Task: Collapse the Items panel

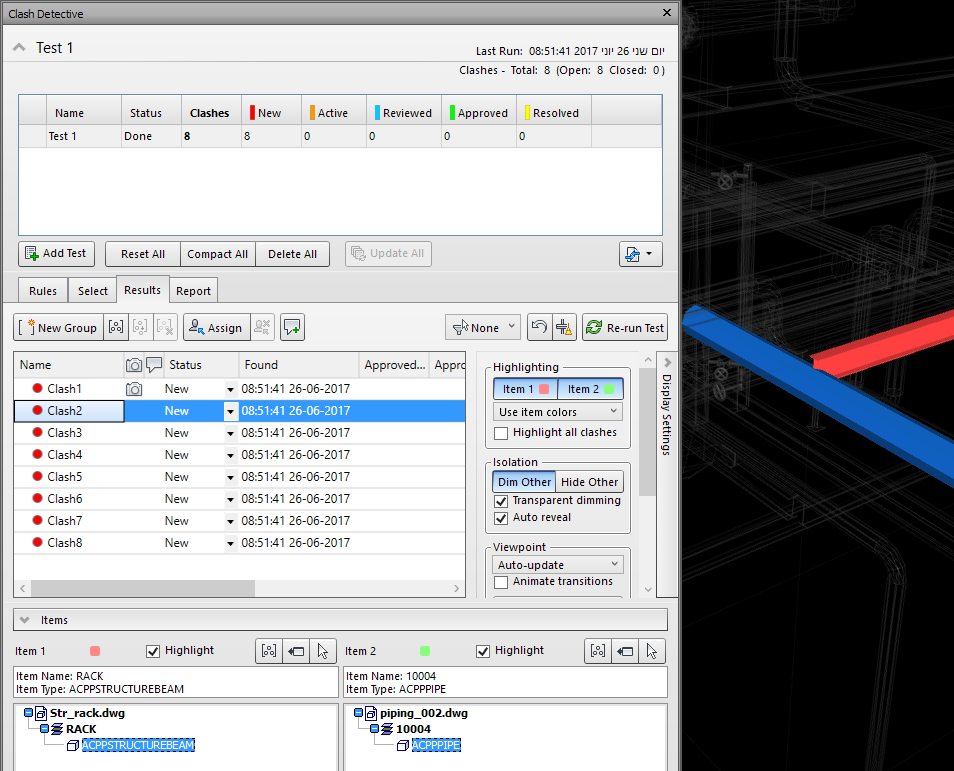Action: pyautogui.click(x=25, y=620)
